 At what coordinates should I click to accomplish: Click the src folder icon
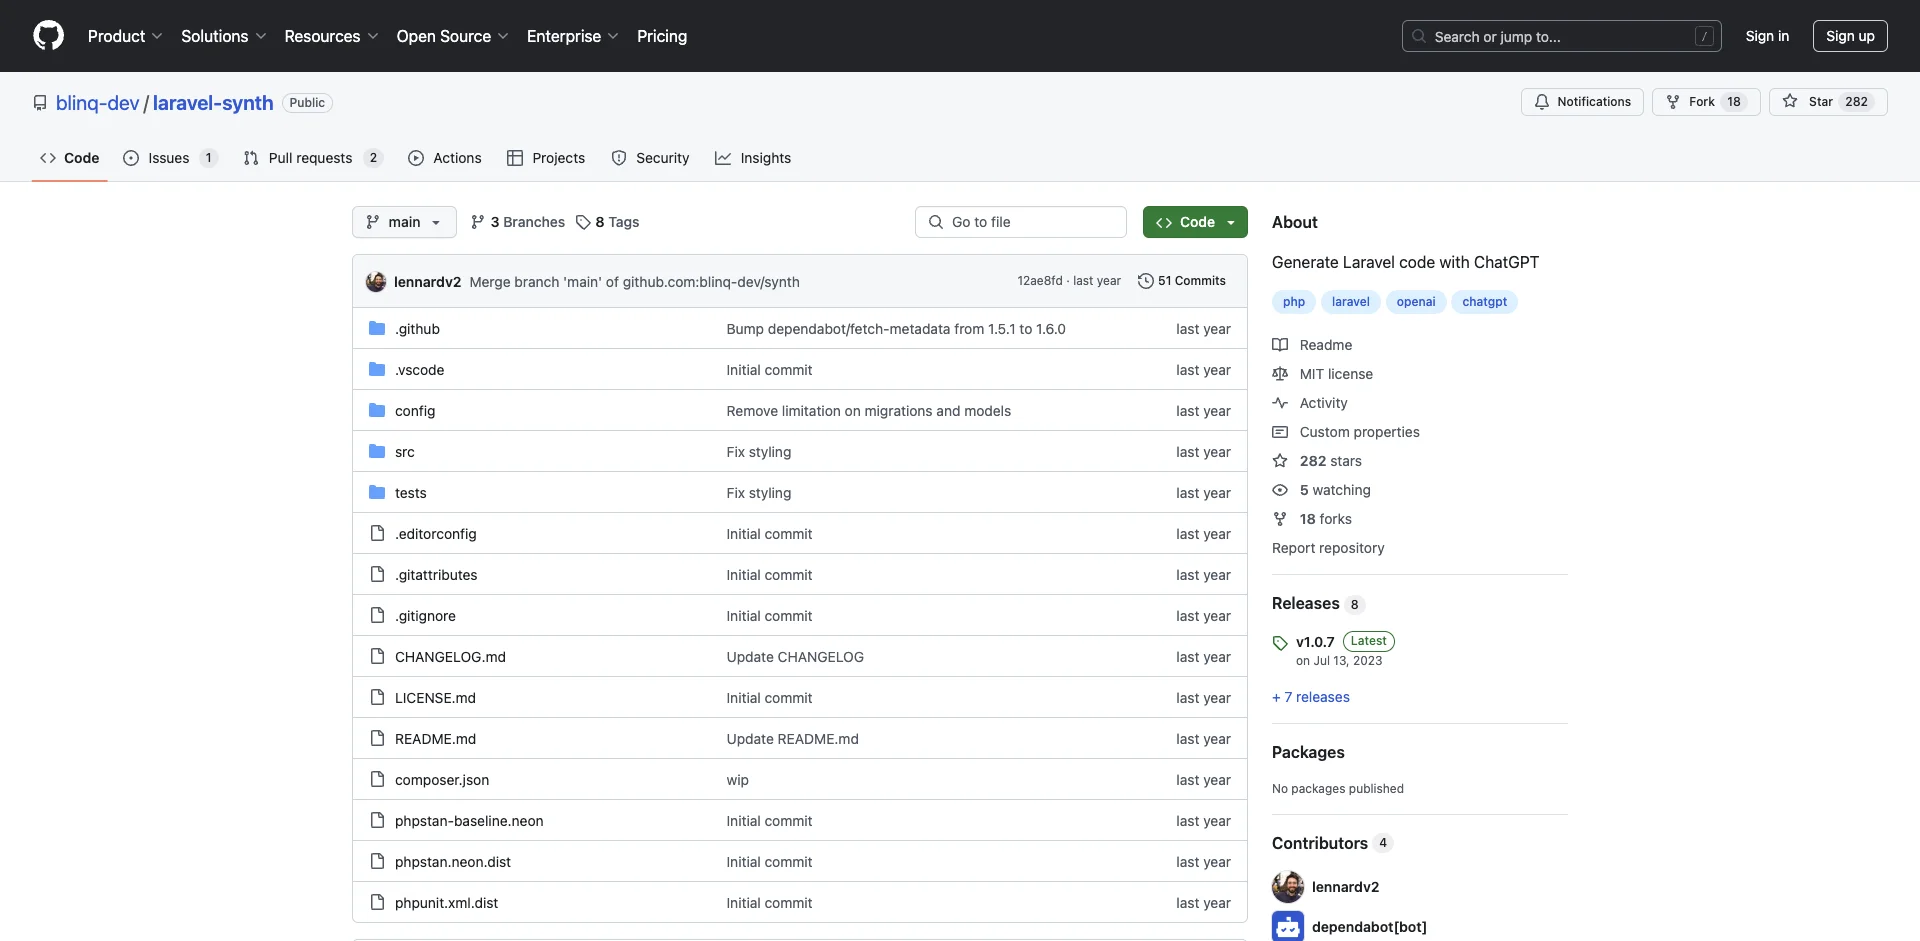(377, 451)
